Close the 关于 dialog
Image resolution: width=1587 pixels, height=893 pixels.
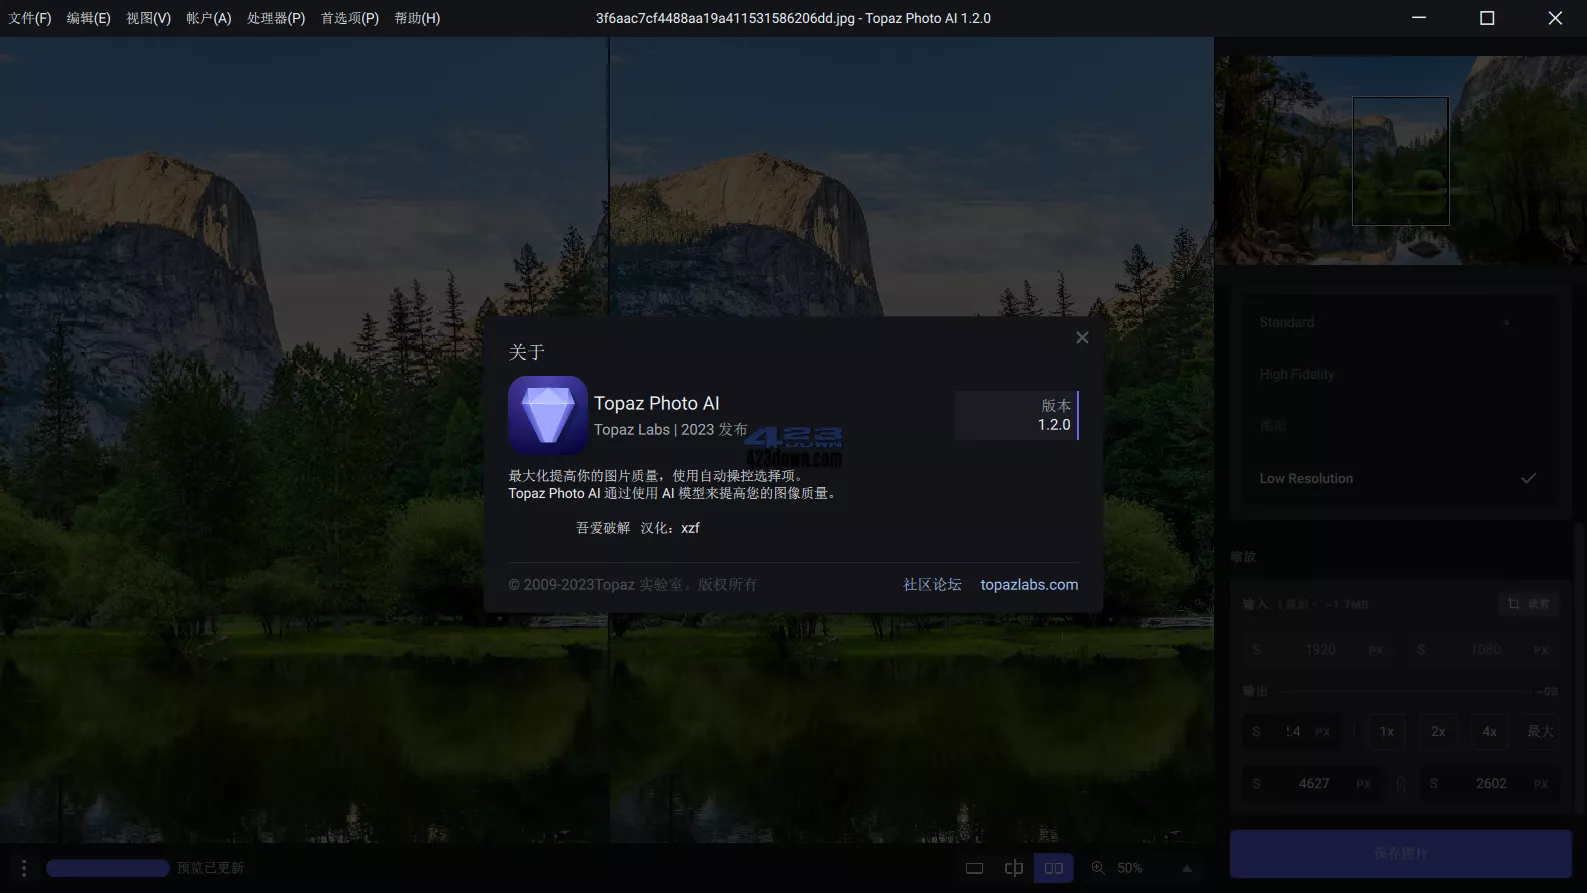[x=1082, y=338]
